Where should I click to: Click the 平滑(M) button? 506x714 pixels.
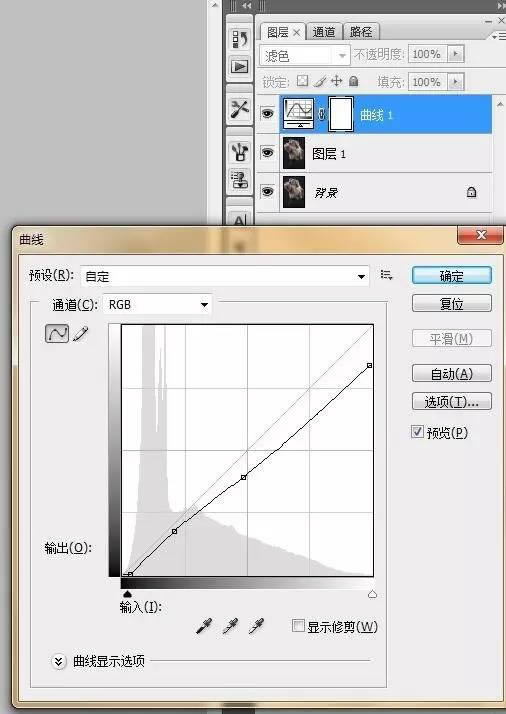[x=451, y=339]
